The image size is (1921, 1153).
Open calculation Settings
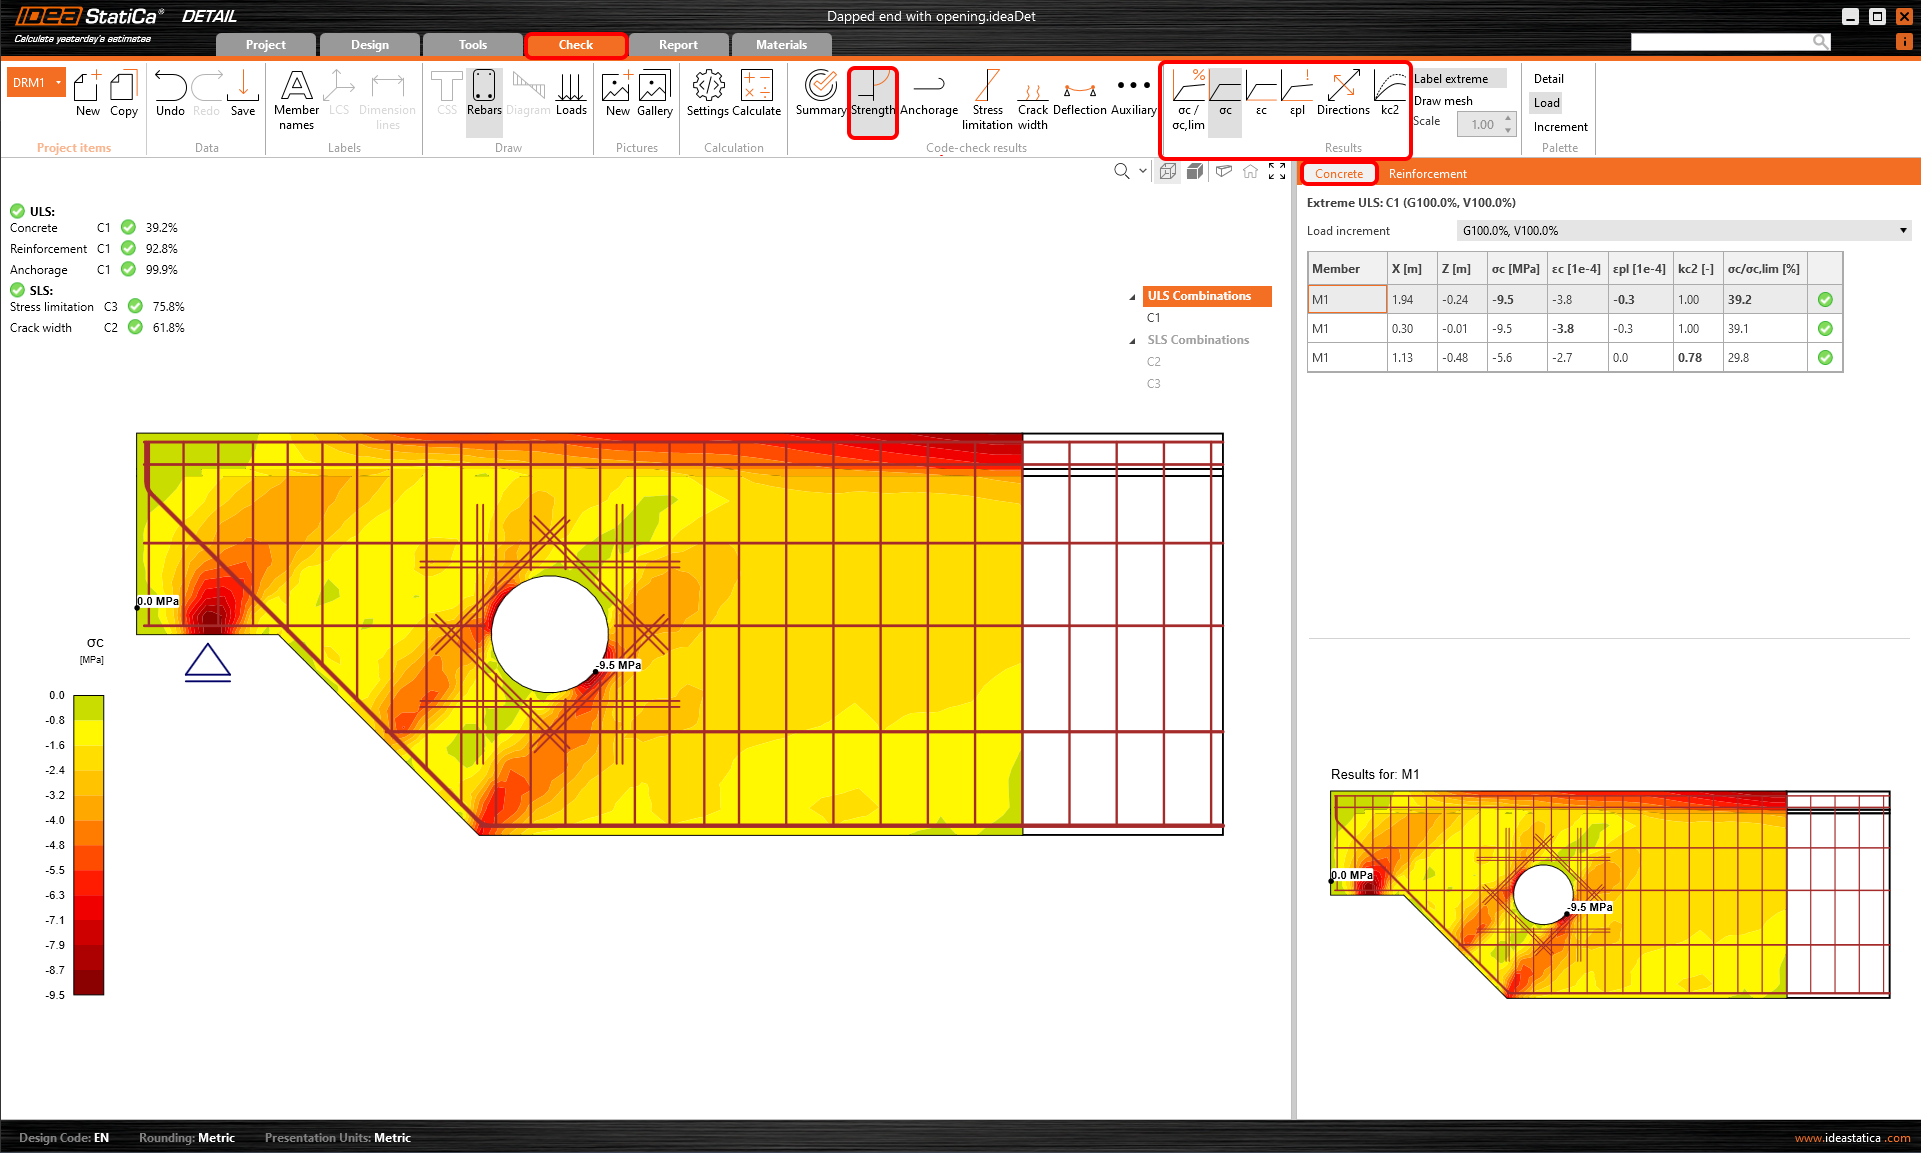coord(708,94)
